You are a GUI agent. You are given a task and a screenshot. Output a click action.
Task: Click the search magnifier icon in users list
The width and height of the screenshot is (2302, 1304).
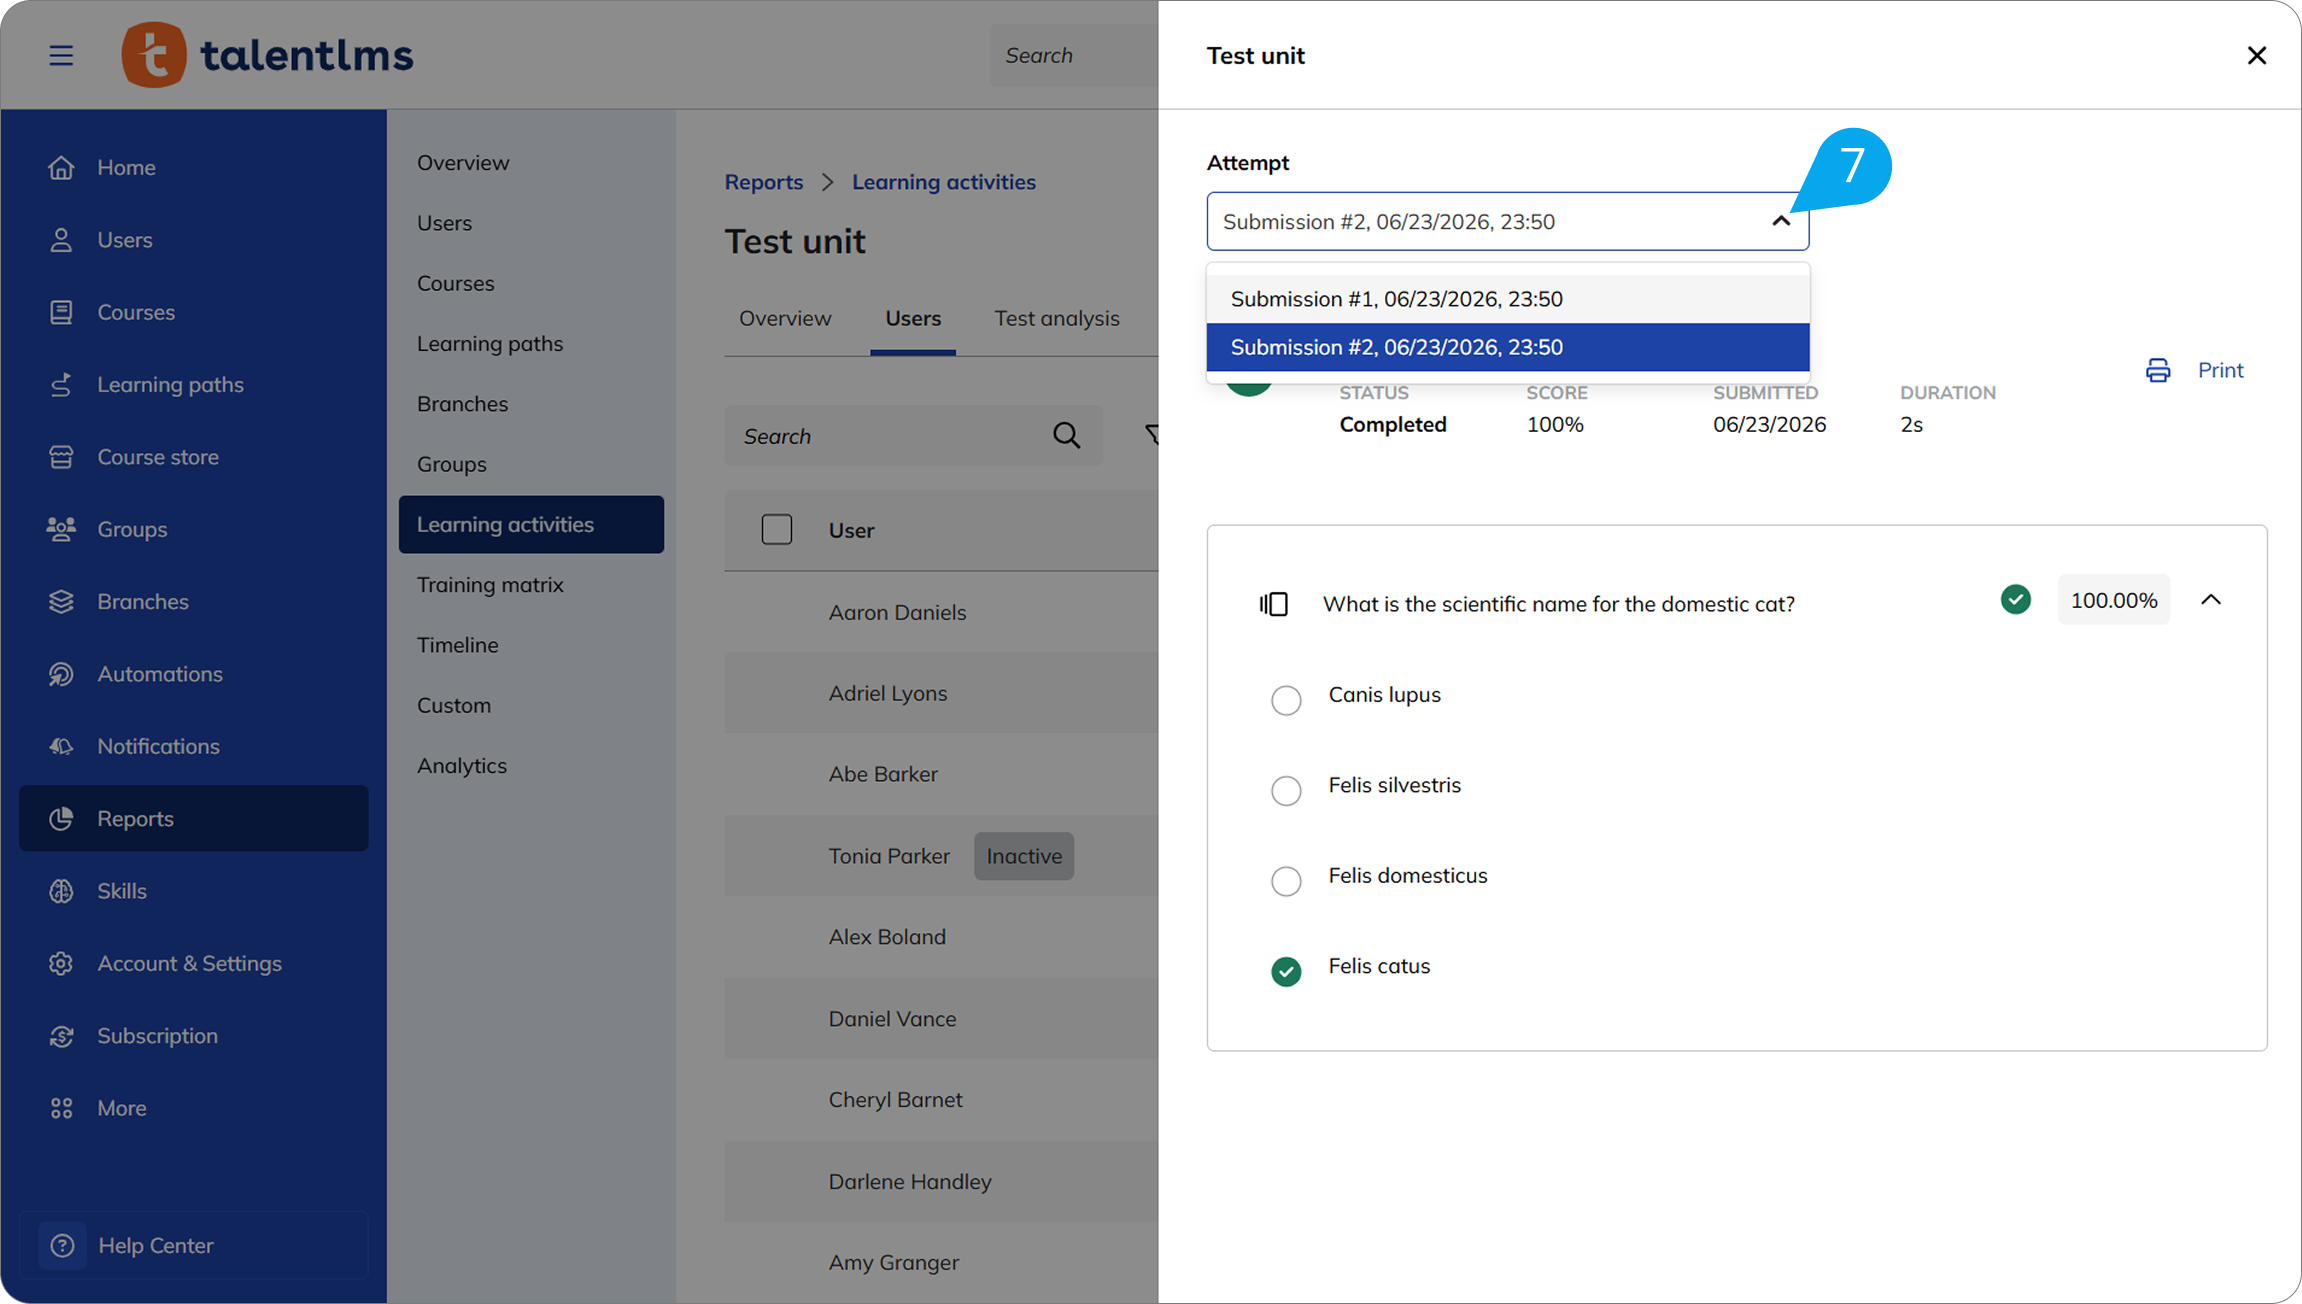[1066, 435]
